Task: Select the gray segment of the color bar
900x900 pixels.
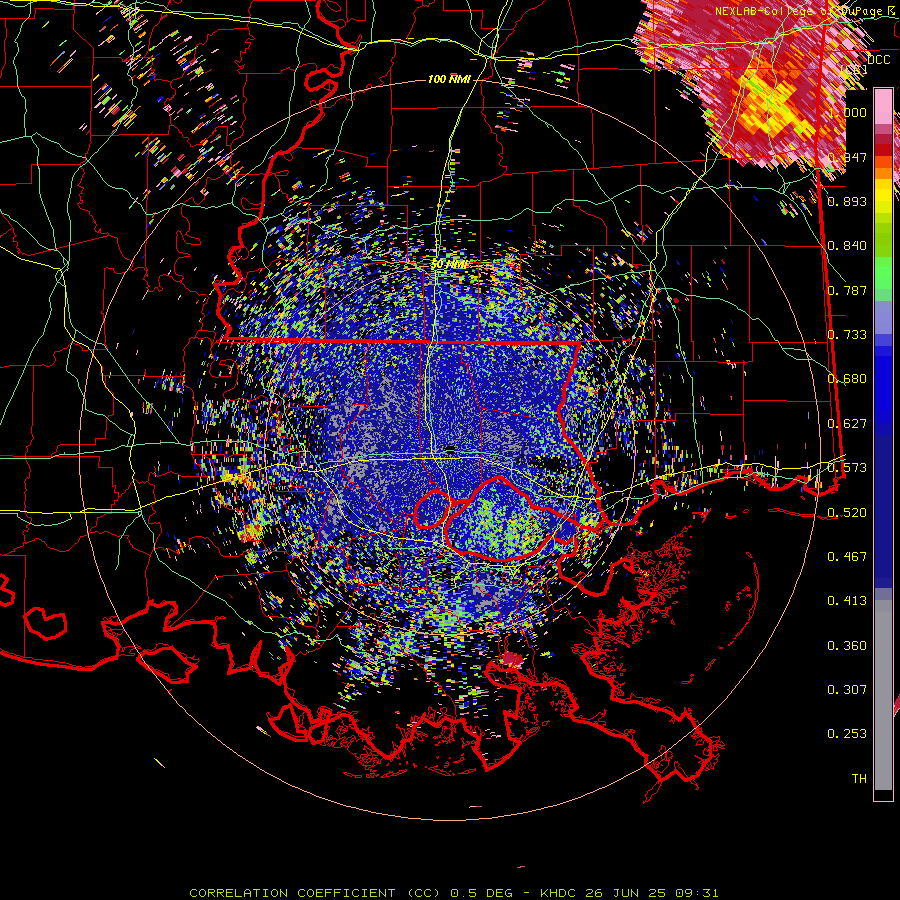Action: [x=883, y=695]
